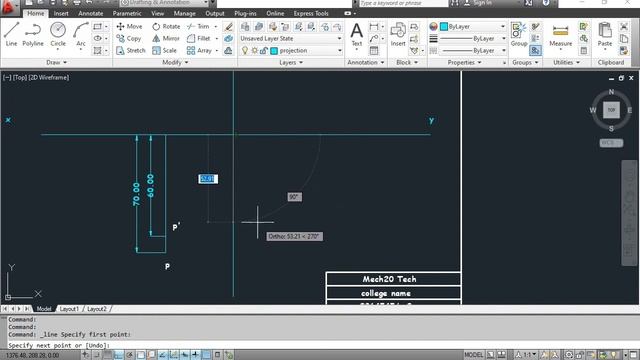Expand the Annotation panel
This screenshot has width=640, height=360.
366,62
